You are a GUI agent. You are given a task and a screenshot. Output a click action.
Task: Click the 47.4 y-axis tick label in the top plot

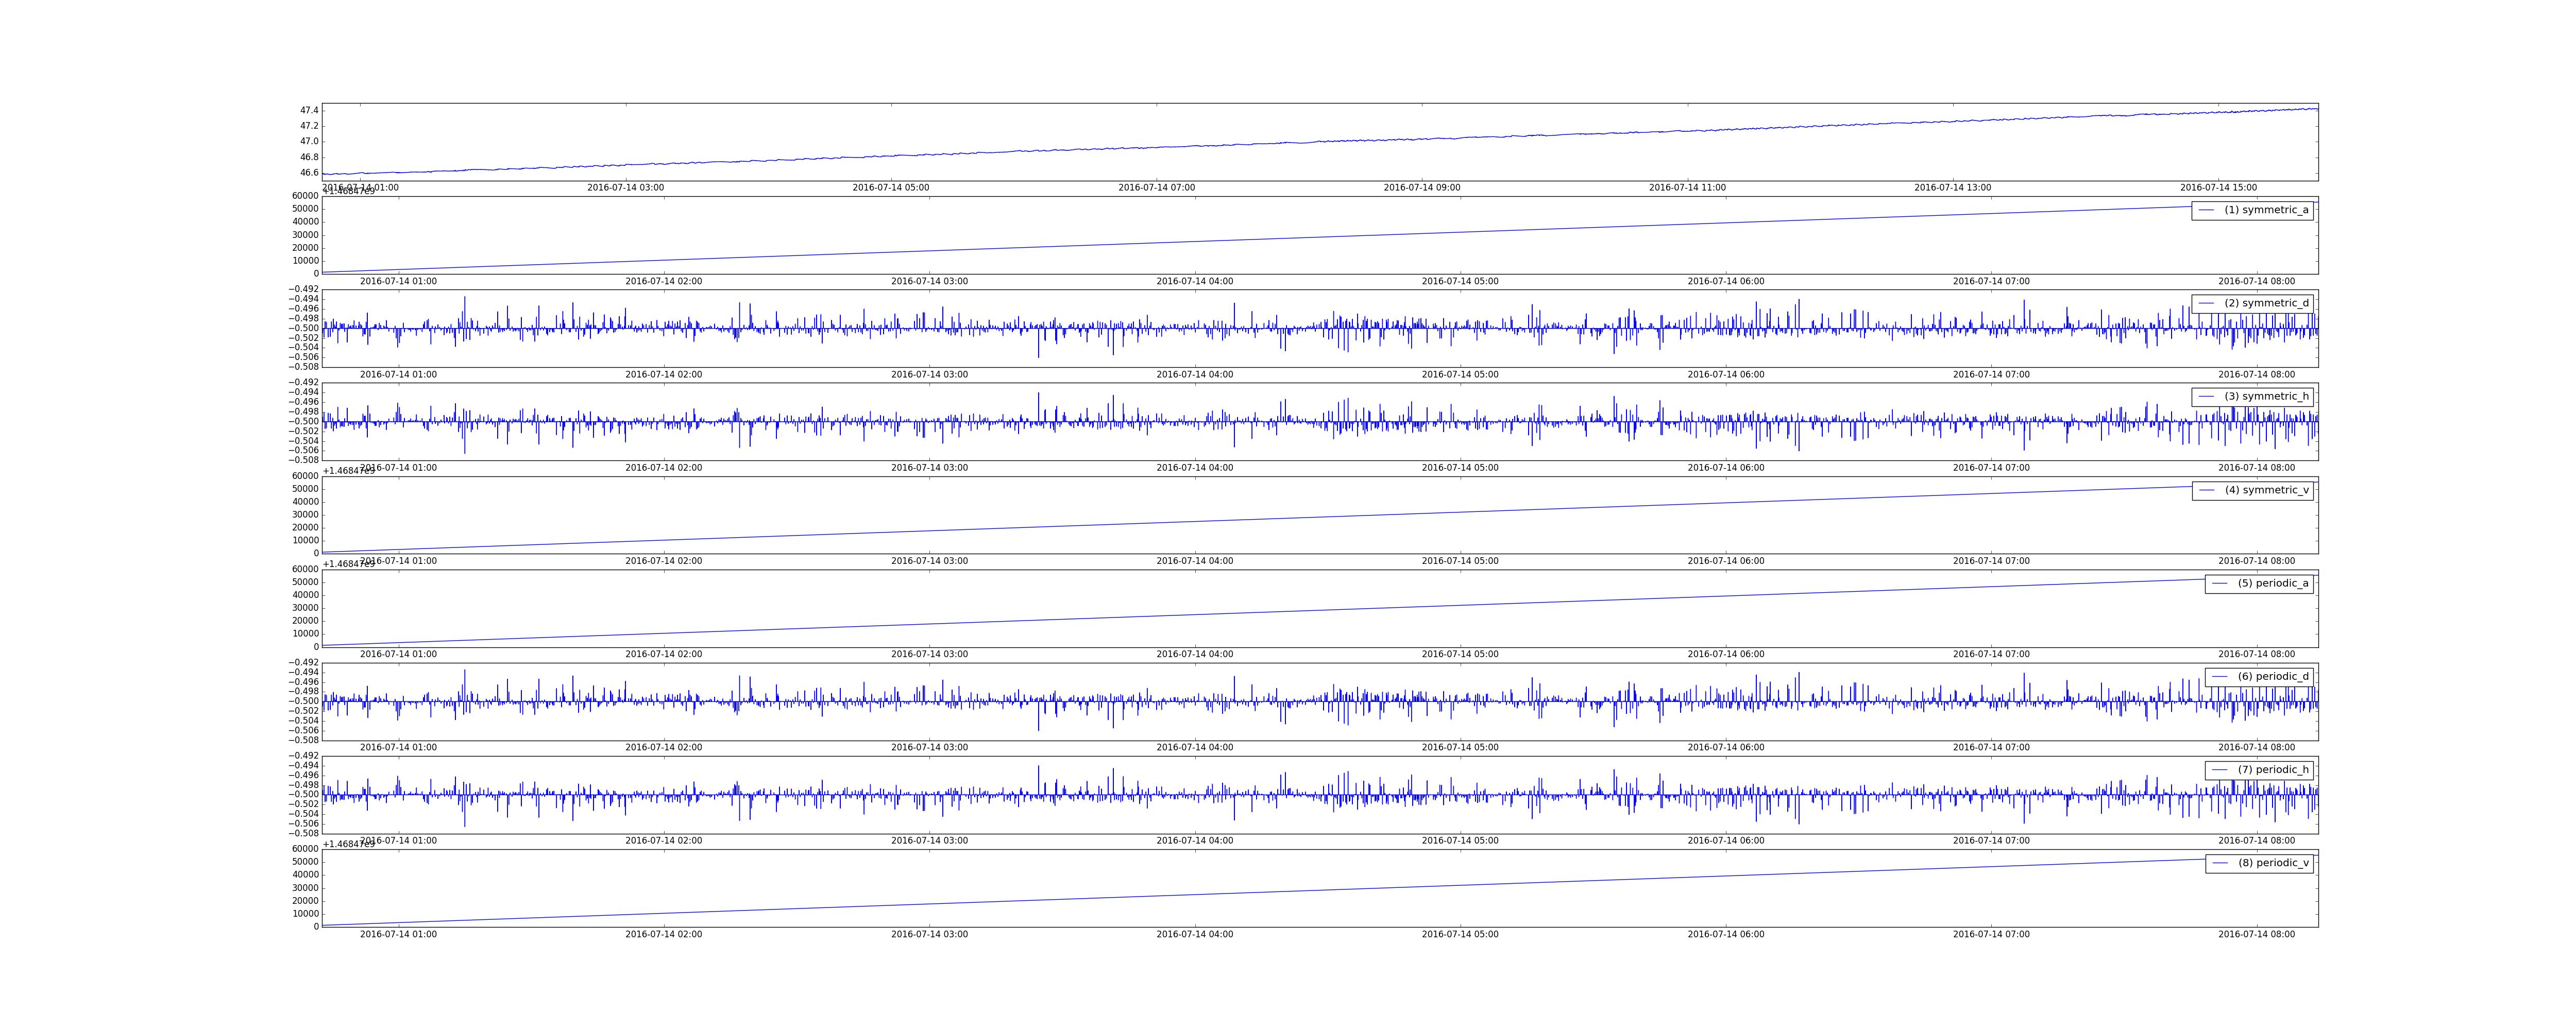[309, 110]
